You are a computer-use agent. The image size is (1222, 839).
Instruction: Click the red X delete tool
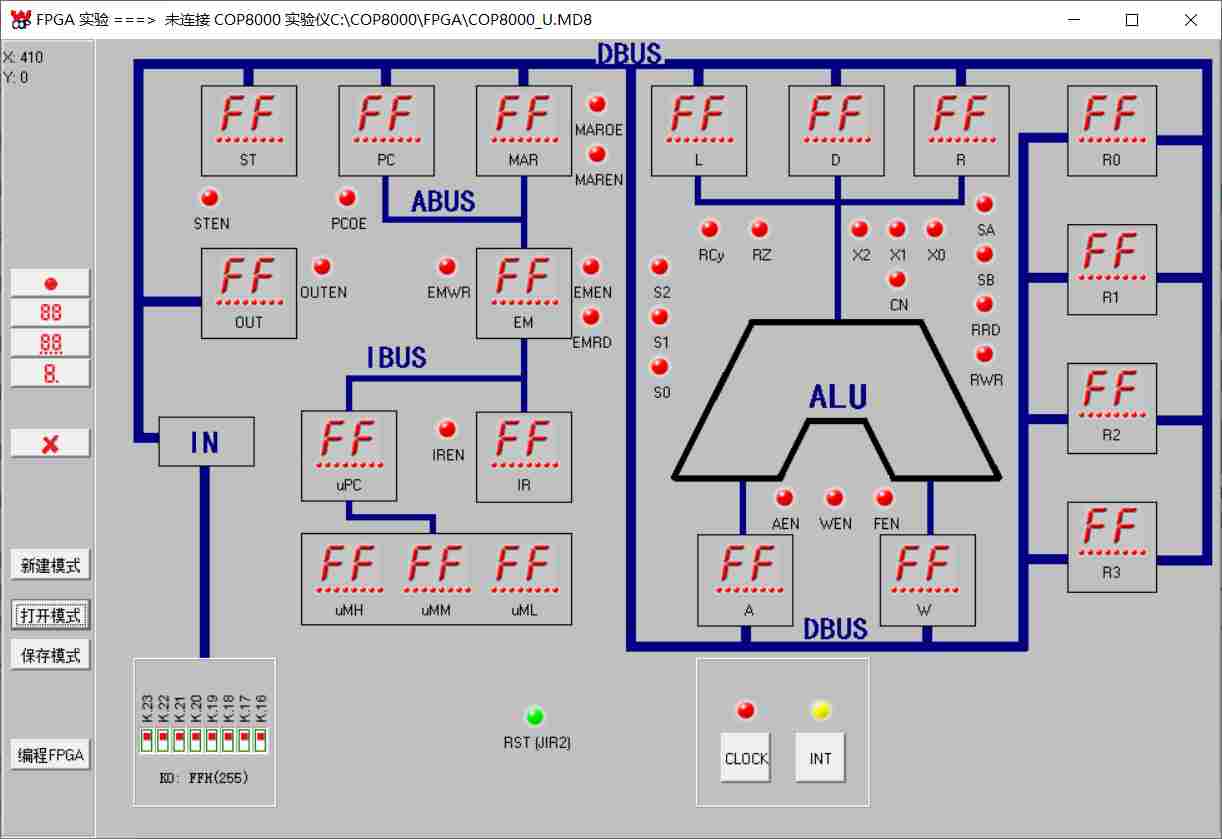pos(50,443)
